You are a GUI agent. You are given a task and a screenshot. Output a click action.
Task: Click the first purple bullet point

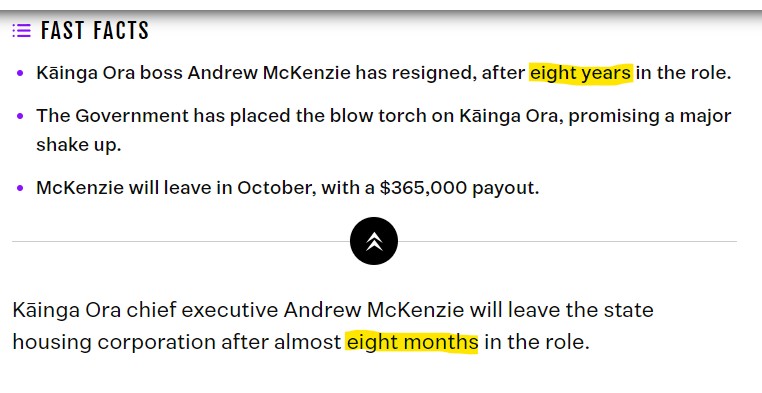[20, 73]
